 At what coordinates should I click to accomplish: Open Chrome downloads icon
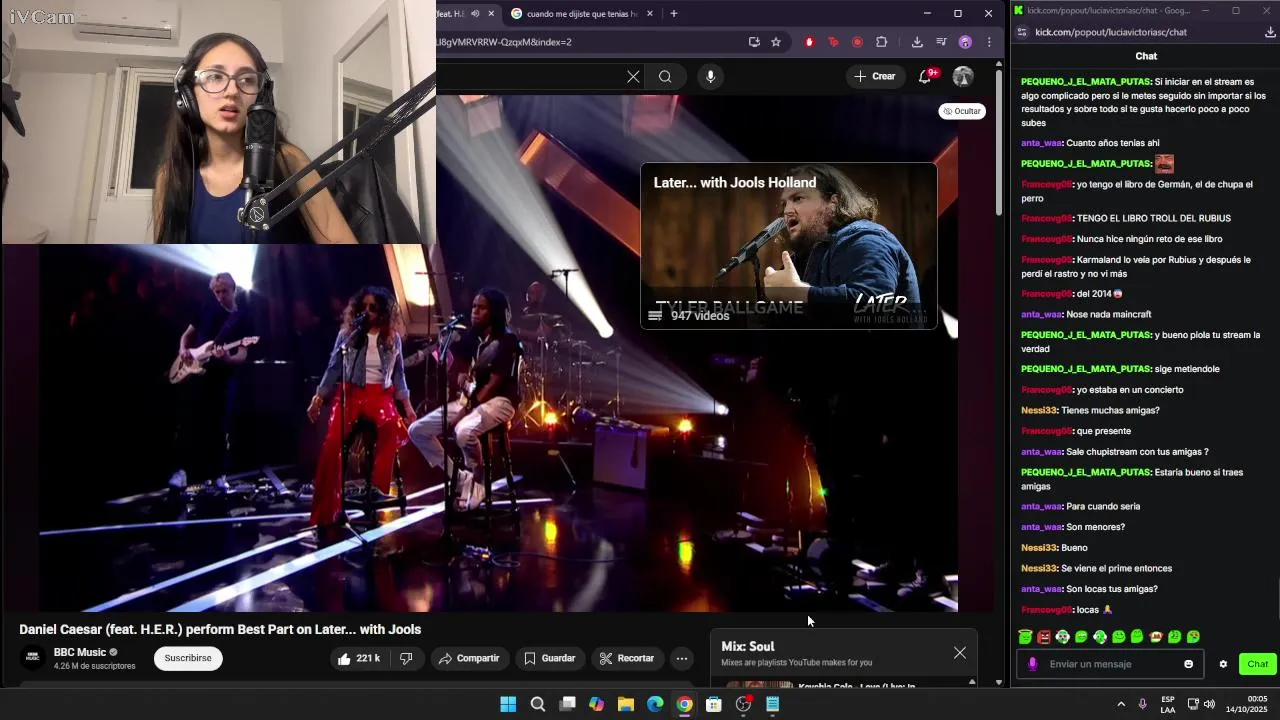tap(917, 42)
